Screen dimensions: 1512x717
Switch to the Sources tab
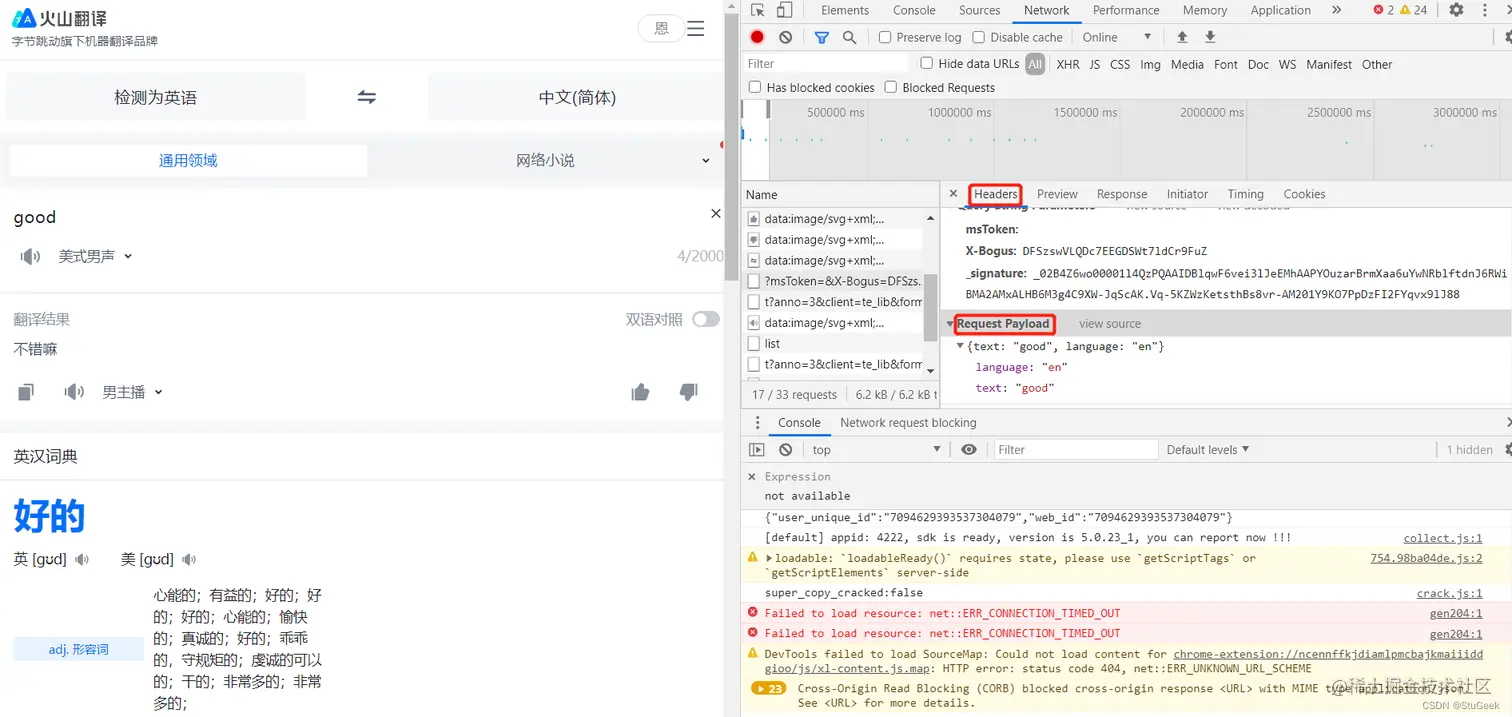(x=979, y=10)
